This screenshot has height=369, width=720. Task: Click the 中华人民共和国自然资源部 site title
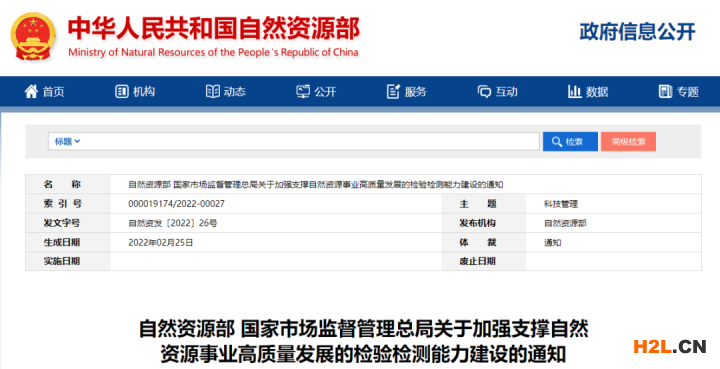pyautogui.click(x=214, y=28)
